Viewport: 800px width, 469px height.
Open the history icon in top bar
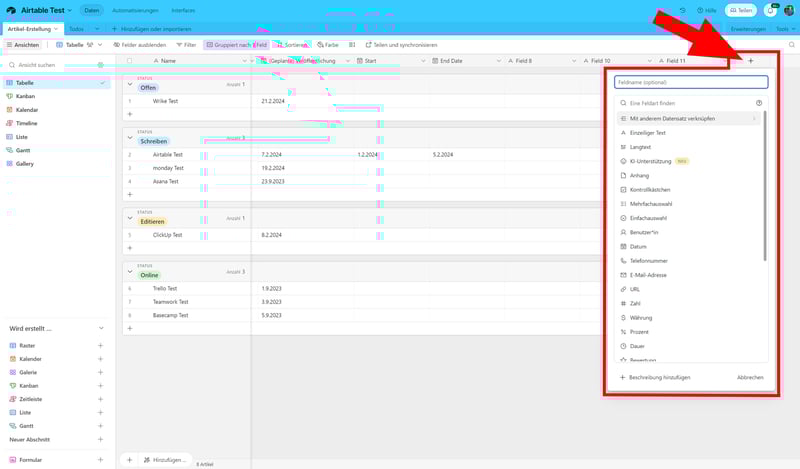(x=682, y=10)
